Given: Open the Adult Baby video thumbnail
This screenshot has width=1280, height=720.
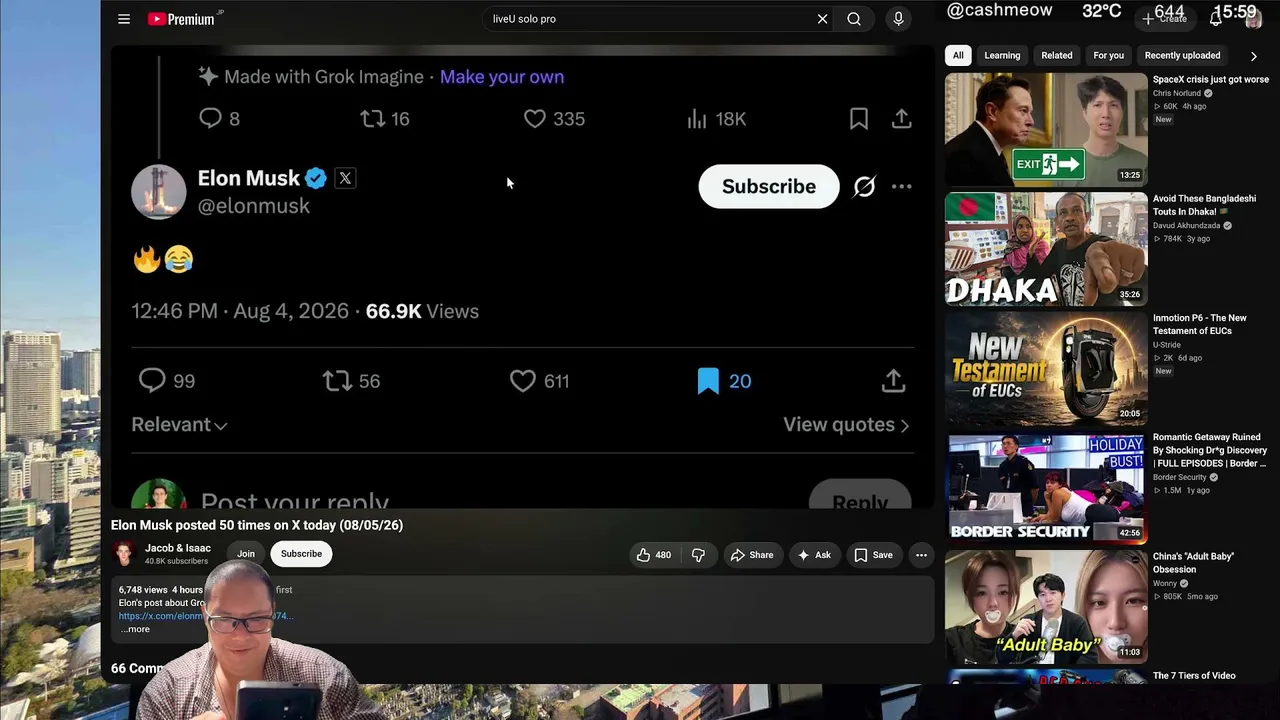Looking at the screenshot, I should 1046,606.
